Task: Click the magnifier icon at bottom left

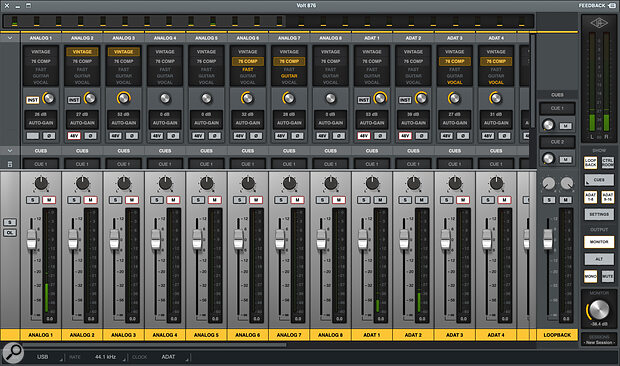Action: (13, 352)
